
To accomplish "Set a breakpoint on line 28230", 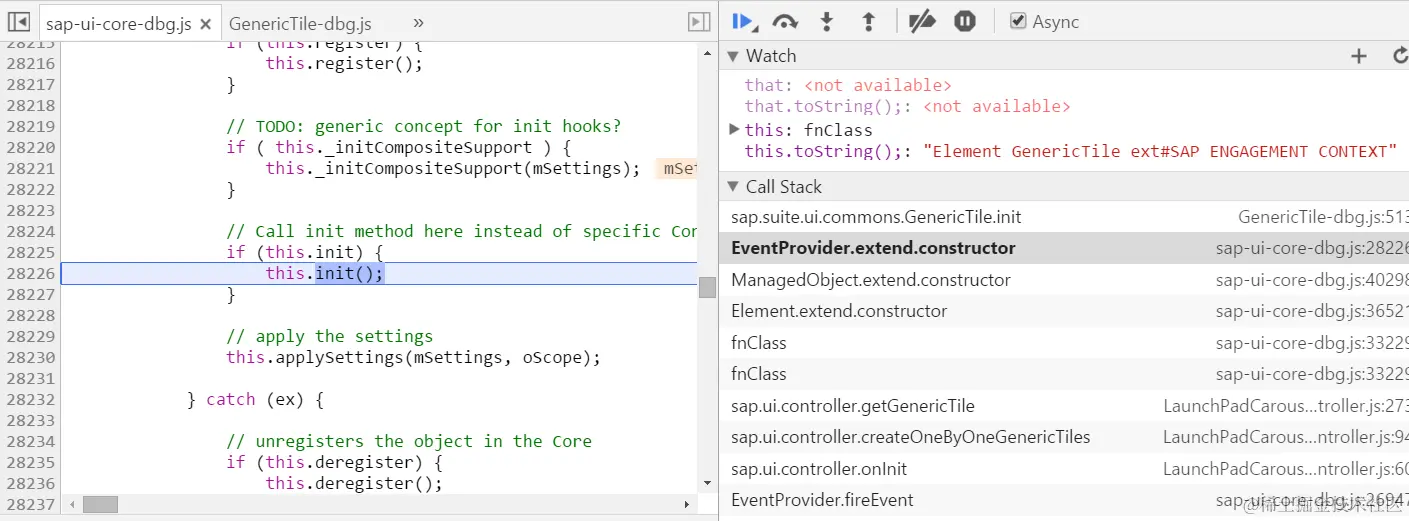I will (x=30, y=357).
